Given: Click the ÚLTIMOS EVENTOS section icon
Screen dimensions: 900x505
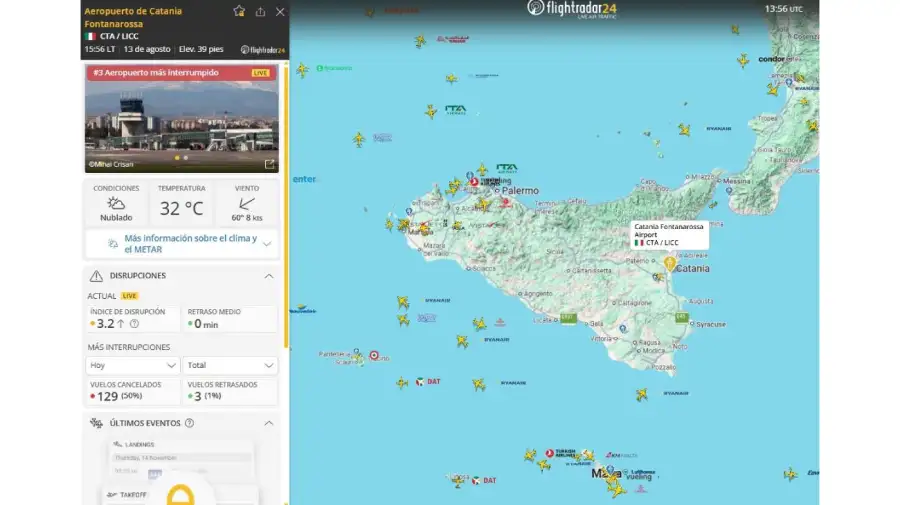Looking at the screenshot, I should (96, 423).
